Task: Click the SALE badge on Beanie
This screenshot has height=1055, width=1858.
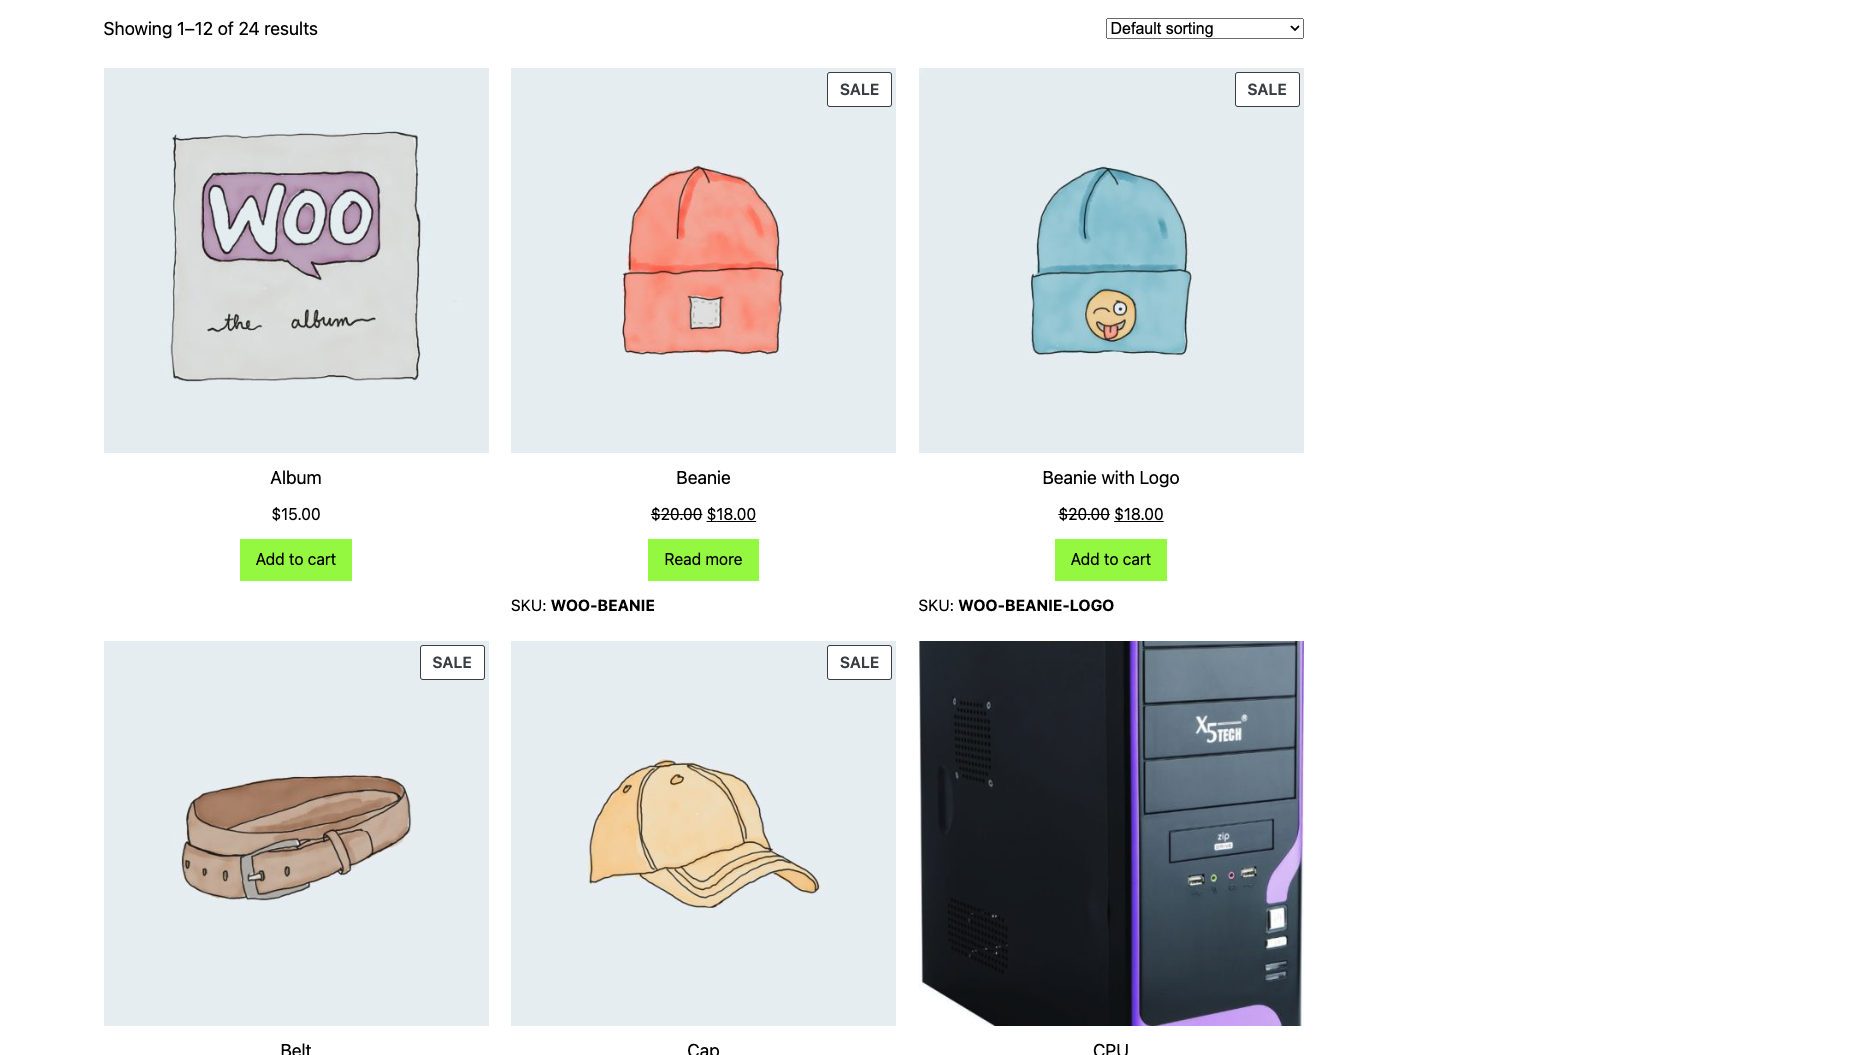Action: 859,89
